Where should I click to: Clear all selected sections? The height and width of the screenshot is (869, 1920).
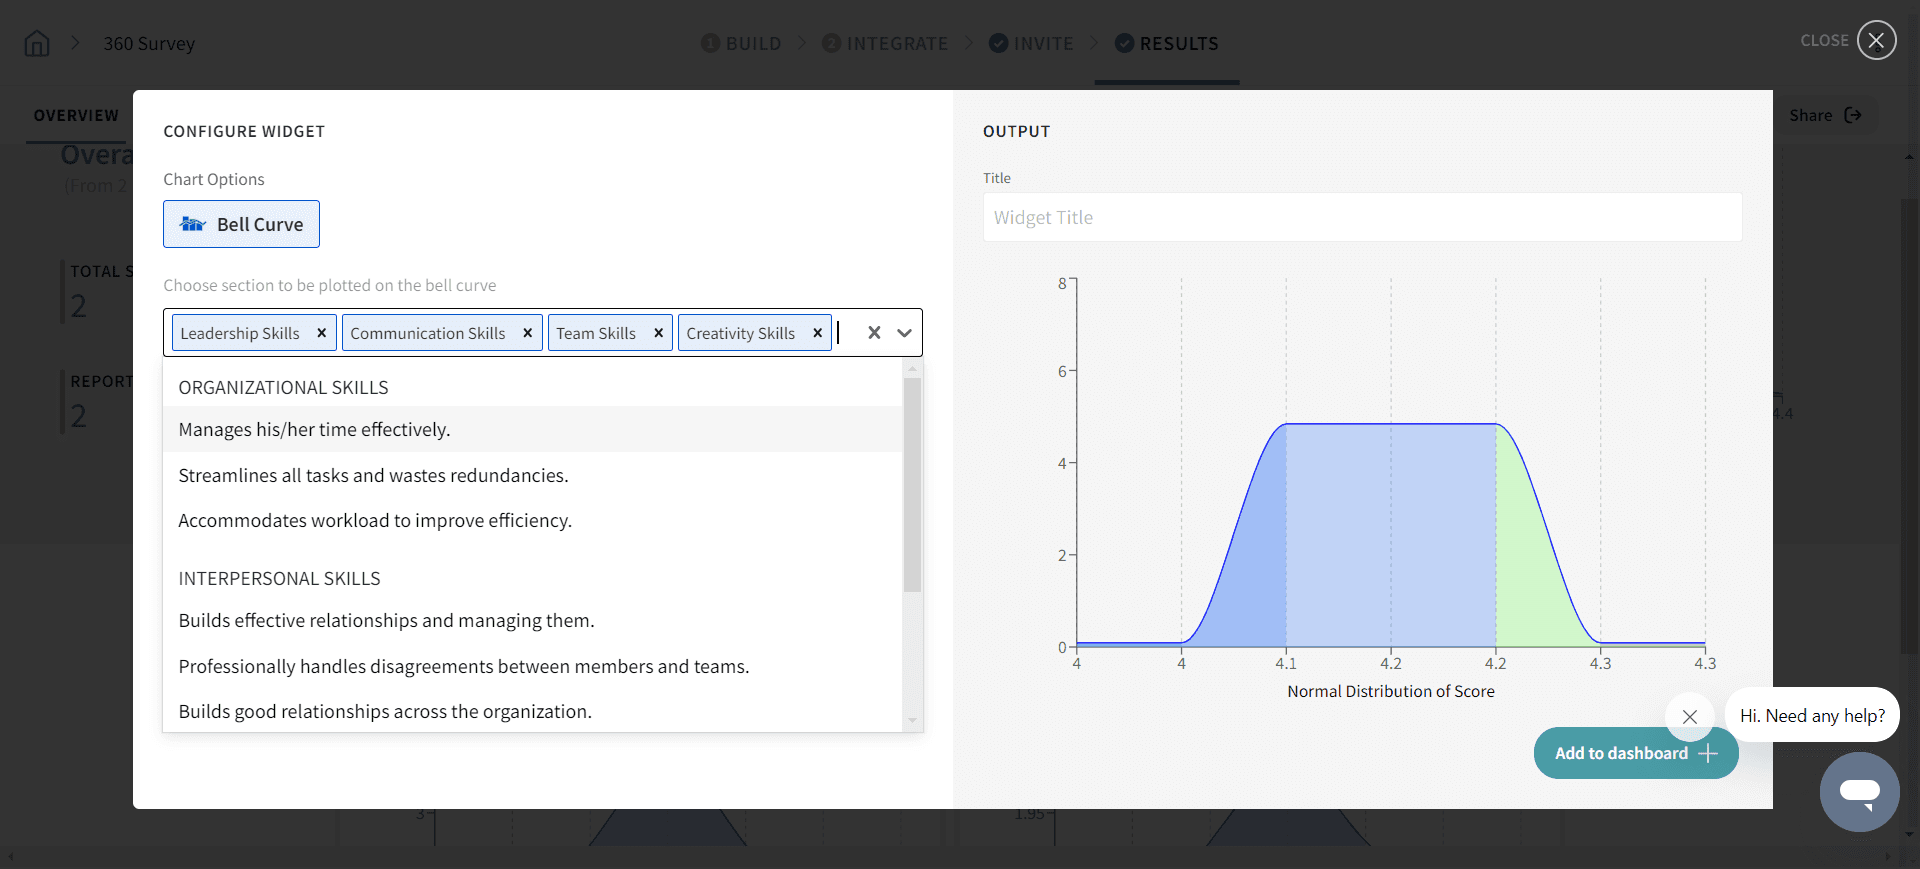pyautogui.click(x=874, y=333)
